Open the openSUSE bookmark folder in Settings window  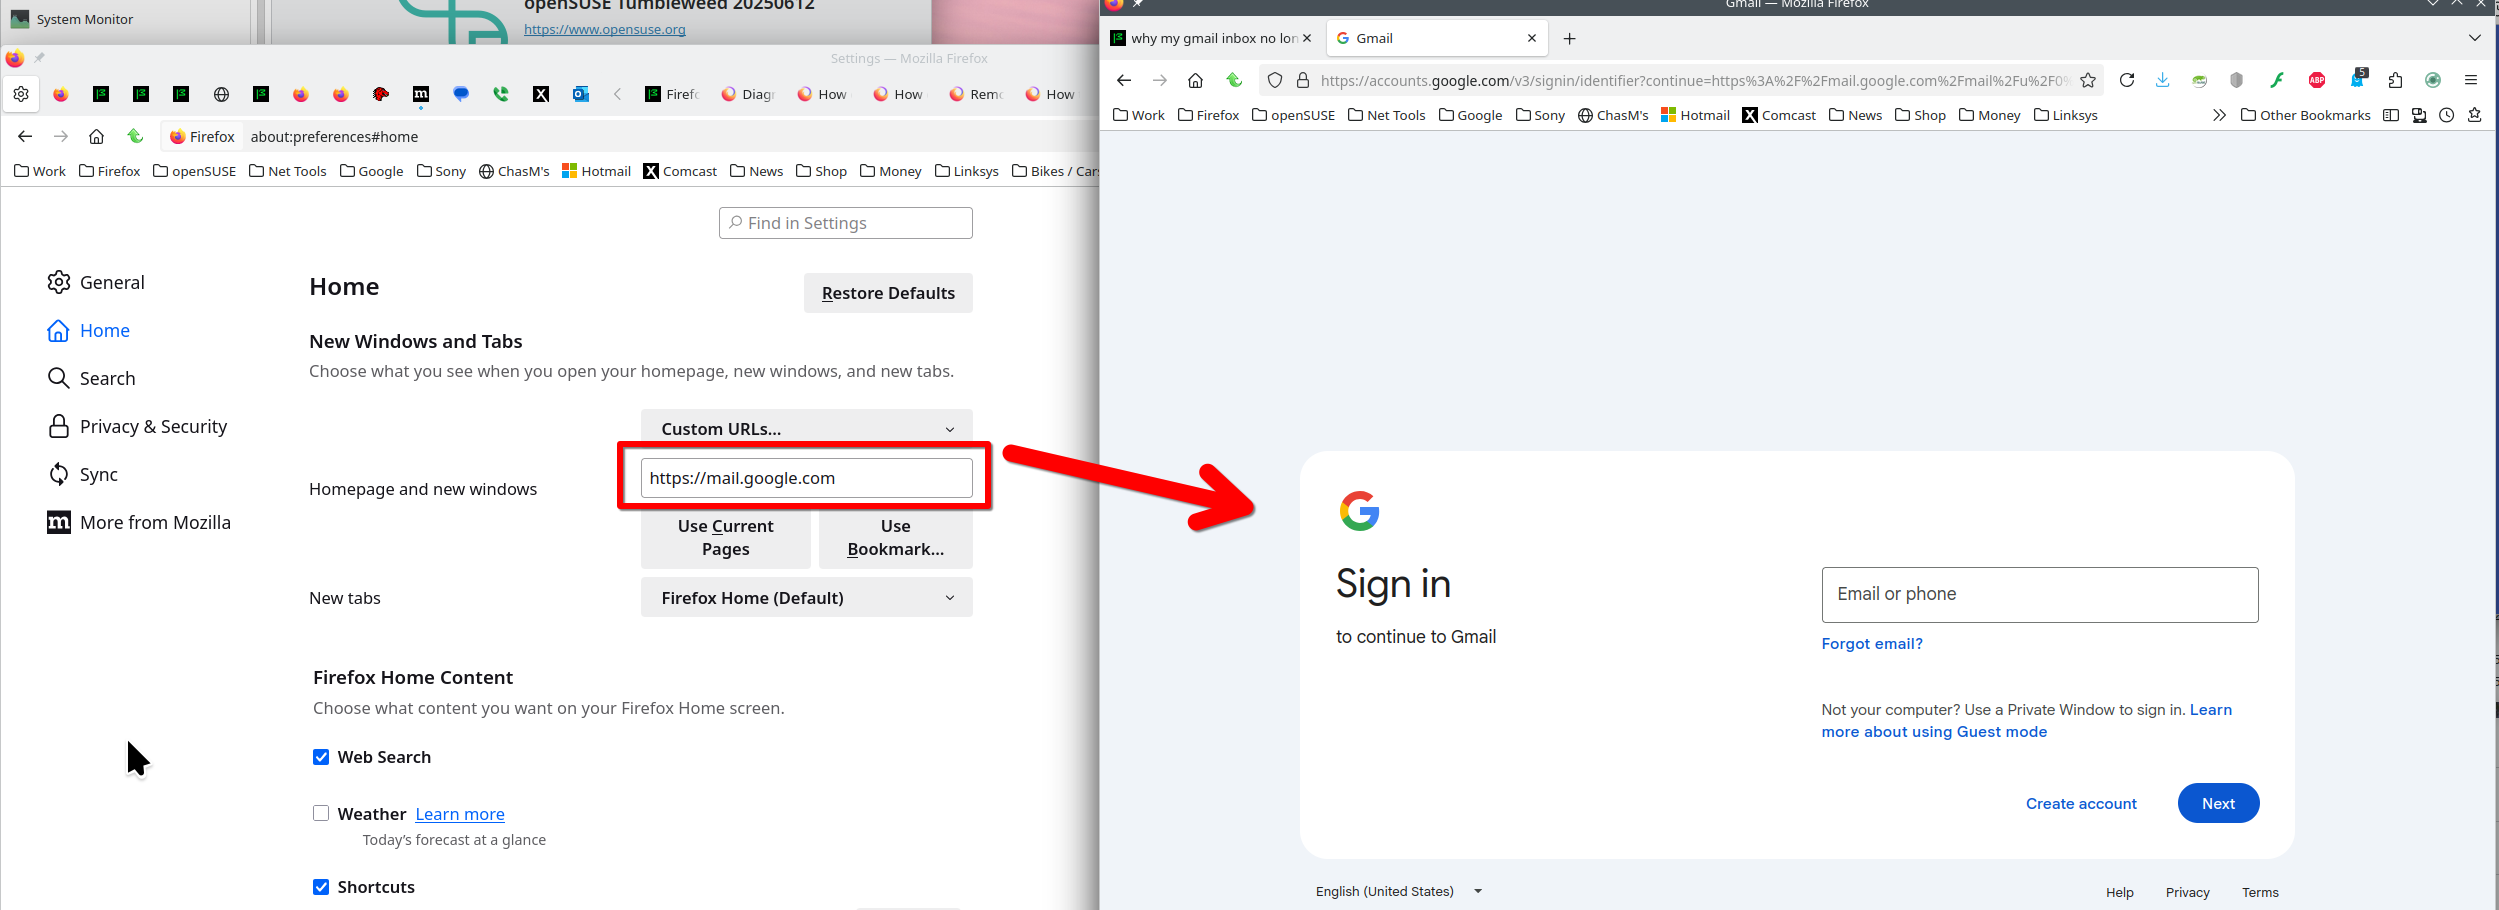click(194, 171)
